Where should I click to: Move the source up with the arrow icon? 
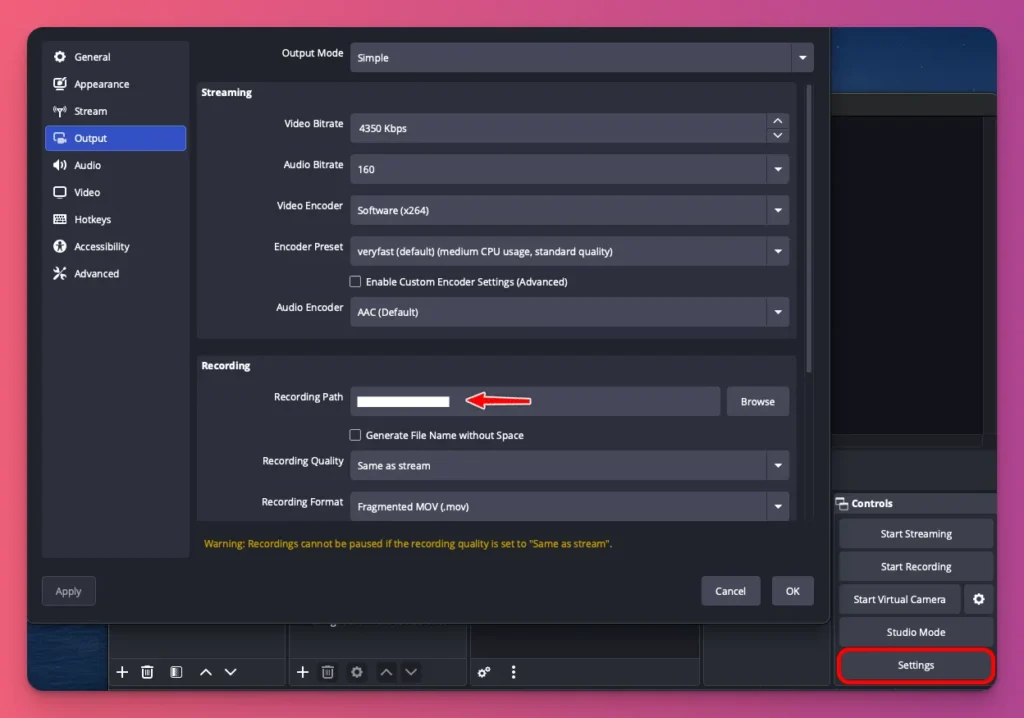tap(385, 672)
